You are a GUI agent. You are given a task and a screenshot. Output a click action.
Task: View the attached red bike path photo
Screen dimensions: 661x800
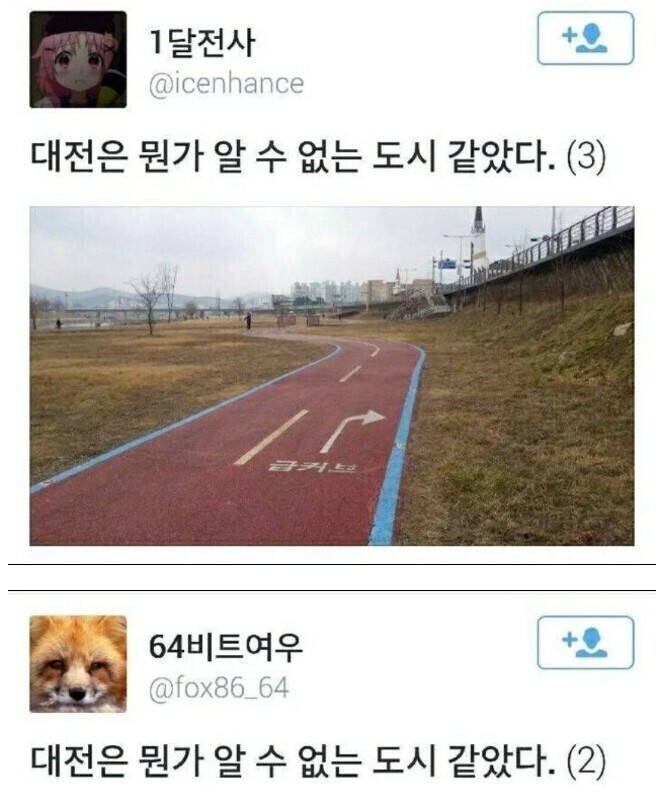332,376
